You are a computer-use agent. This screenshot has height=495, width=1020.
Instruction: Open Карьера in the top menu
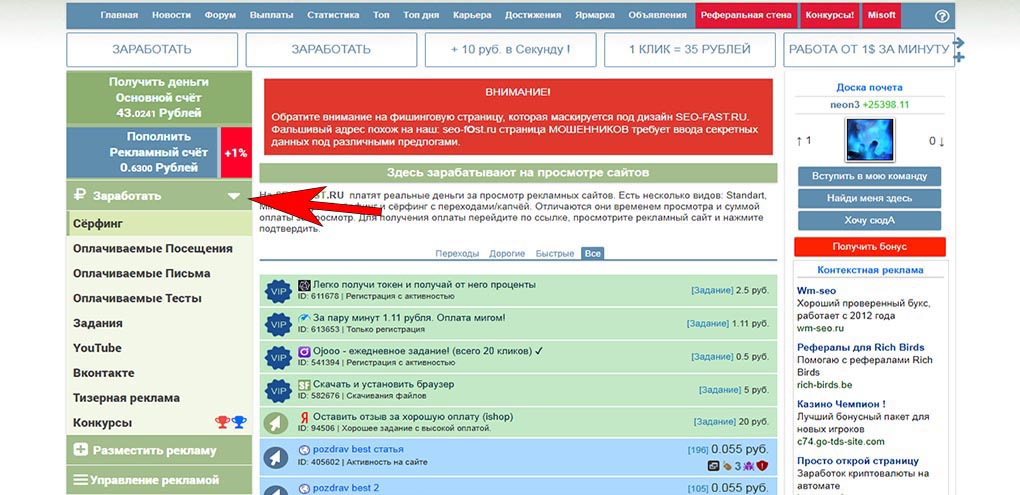click(472, 15)
